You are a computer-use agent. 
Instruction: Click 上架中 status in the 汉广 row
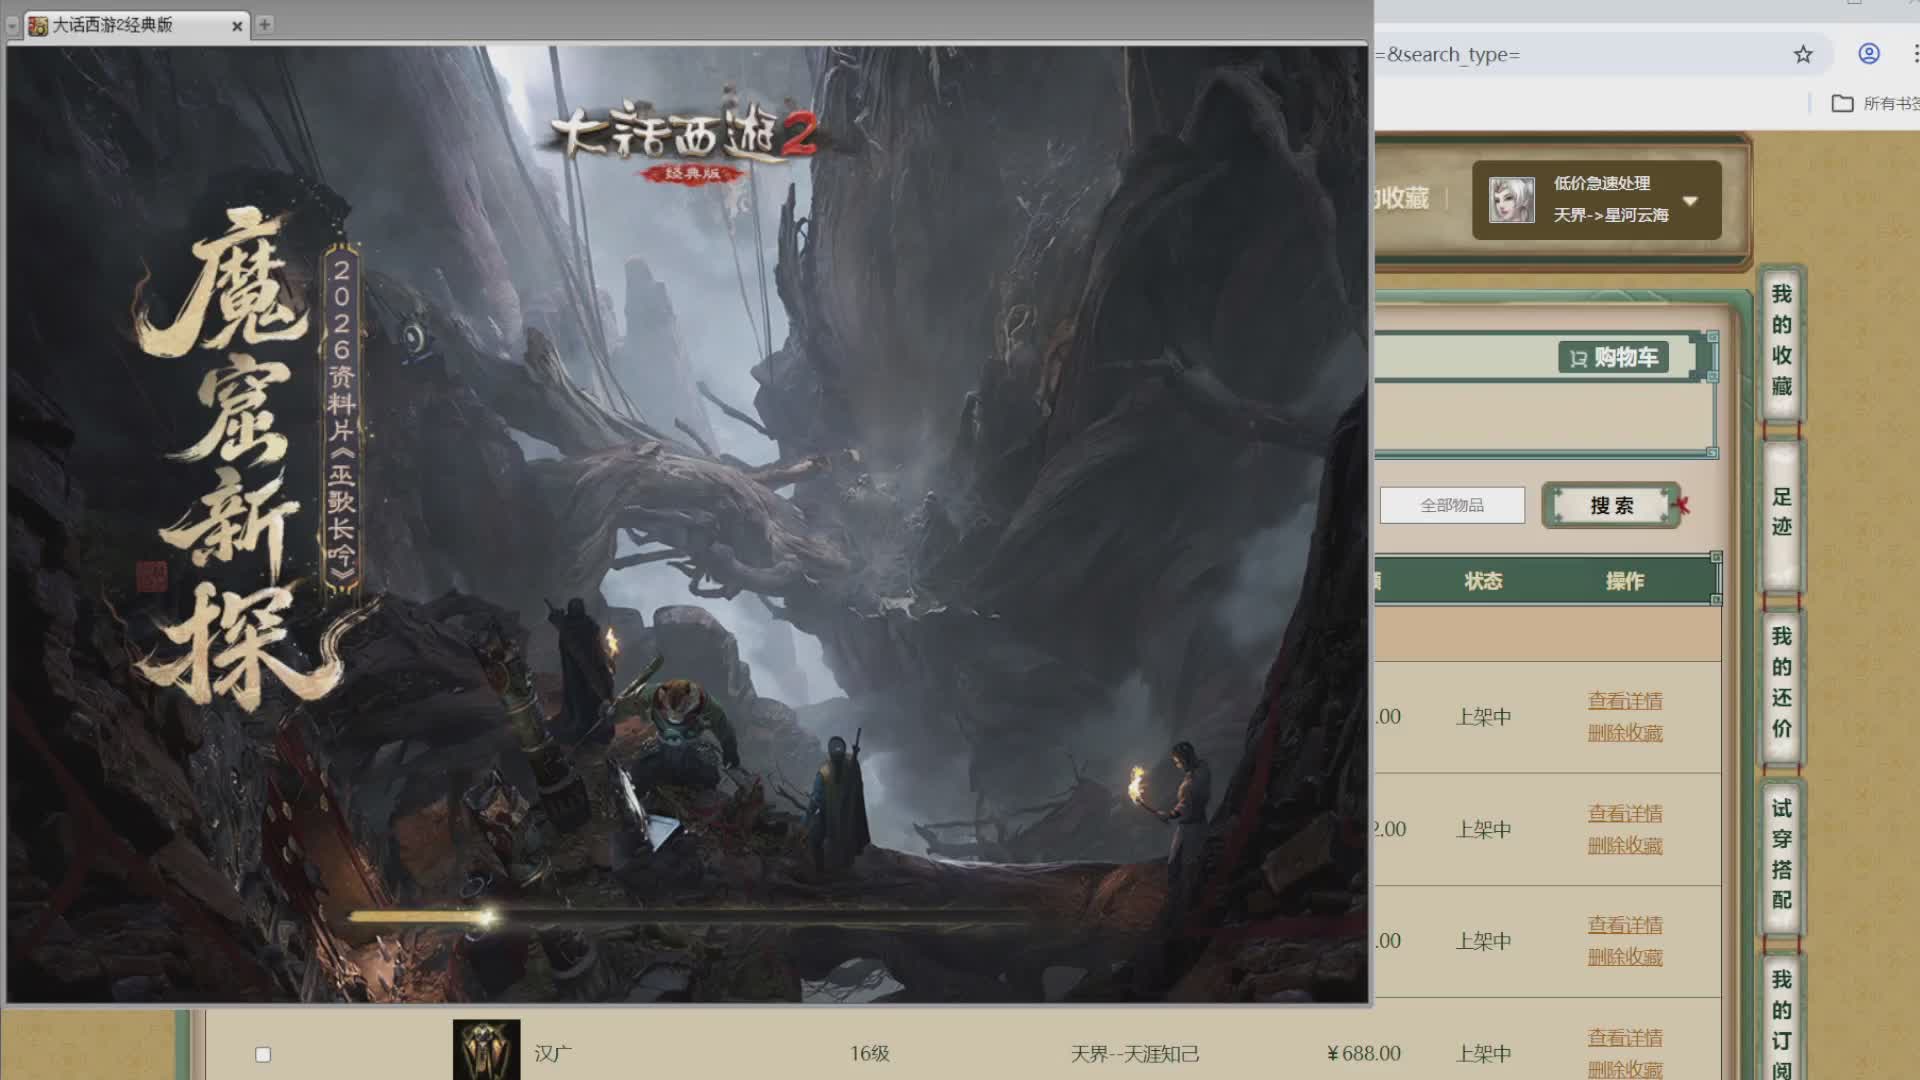(x=1483, y=1053)
